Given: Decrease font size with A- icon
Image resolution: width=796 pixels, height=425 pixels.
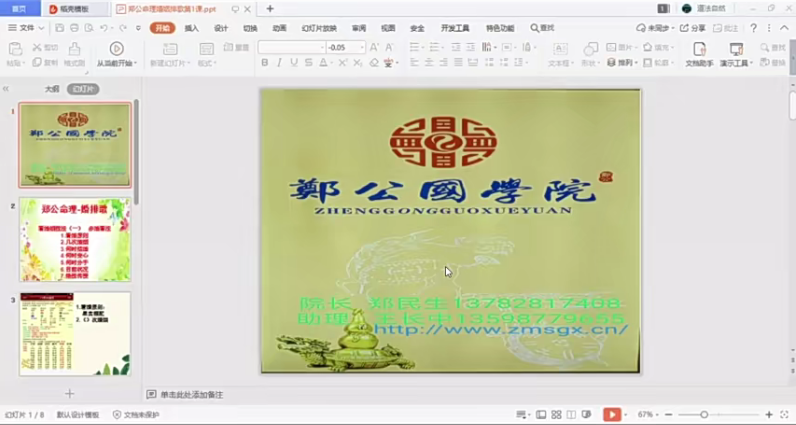Looking at the screenshot, I should (389, 47).
